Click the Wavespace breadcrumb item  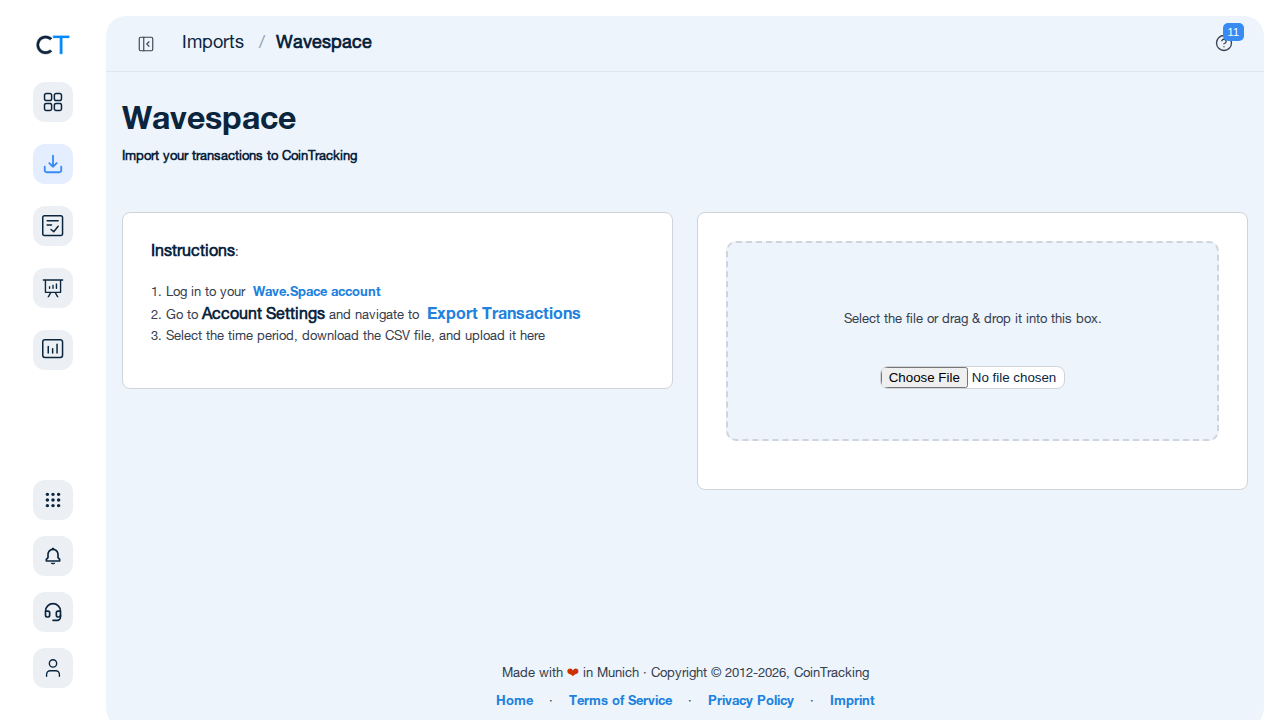[x=324, y=42]
